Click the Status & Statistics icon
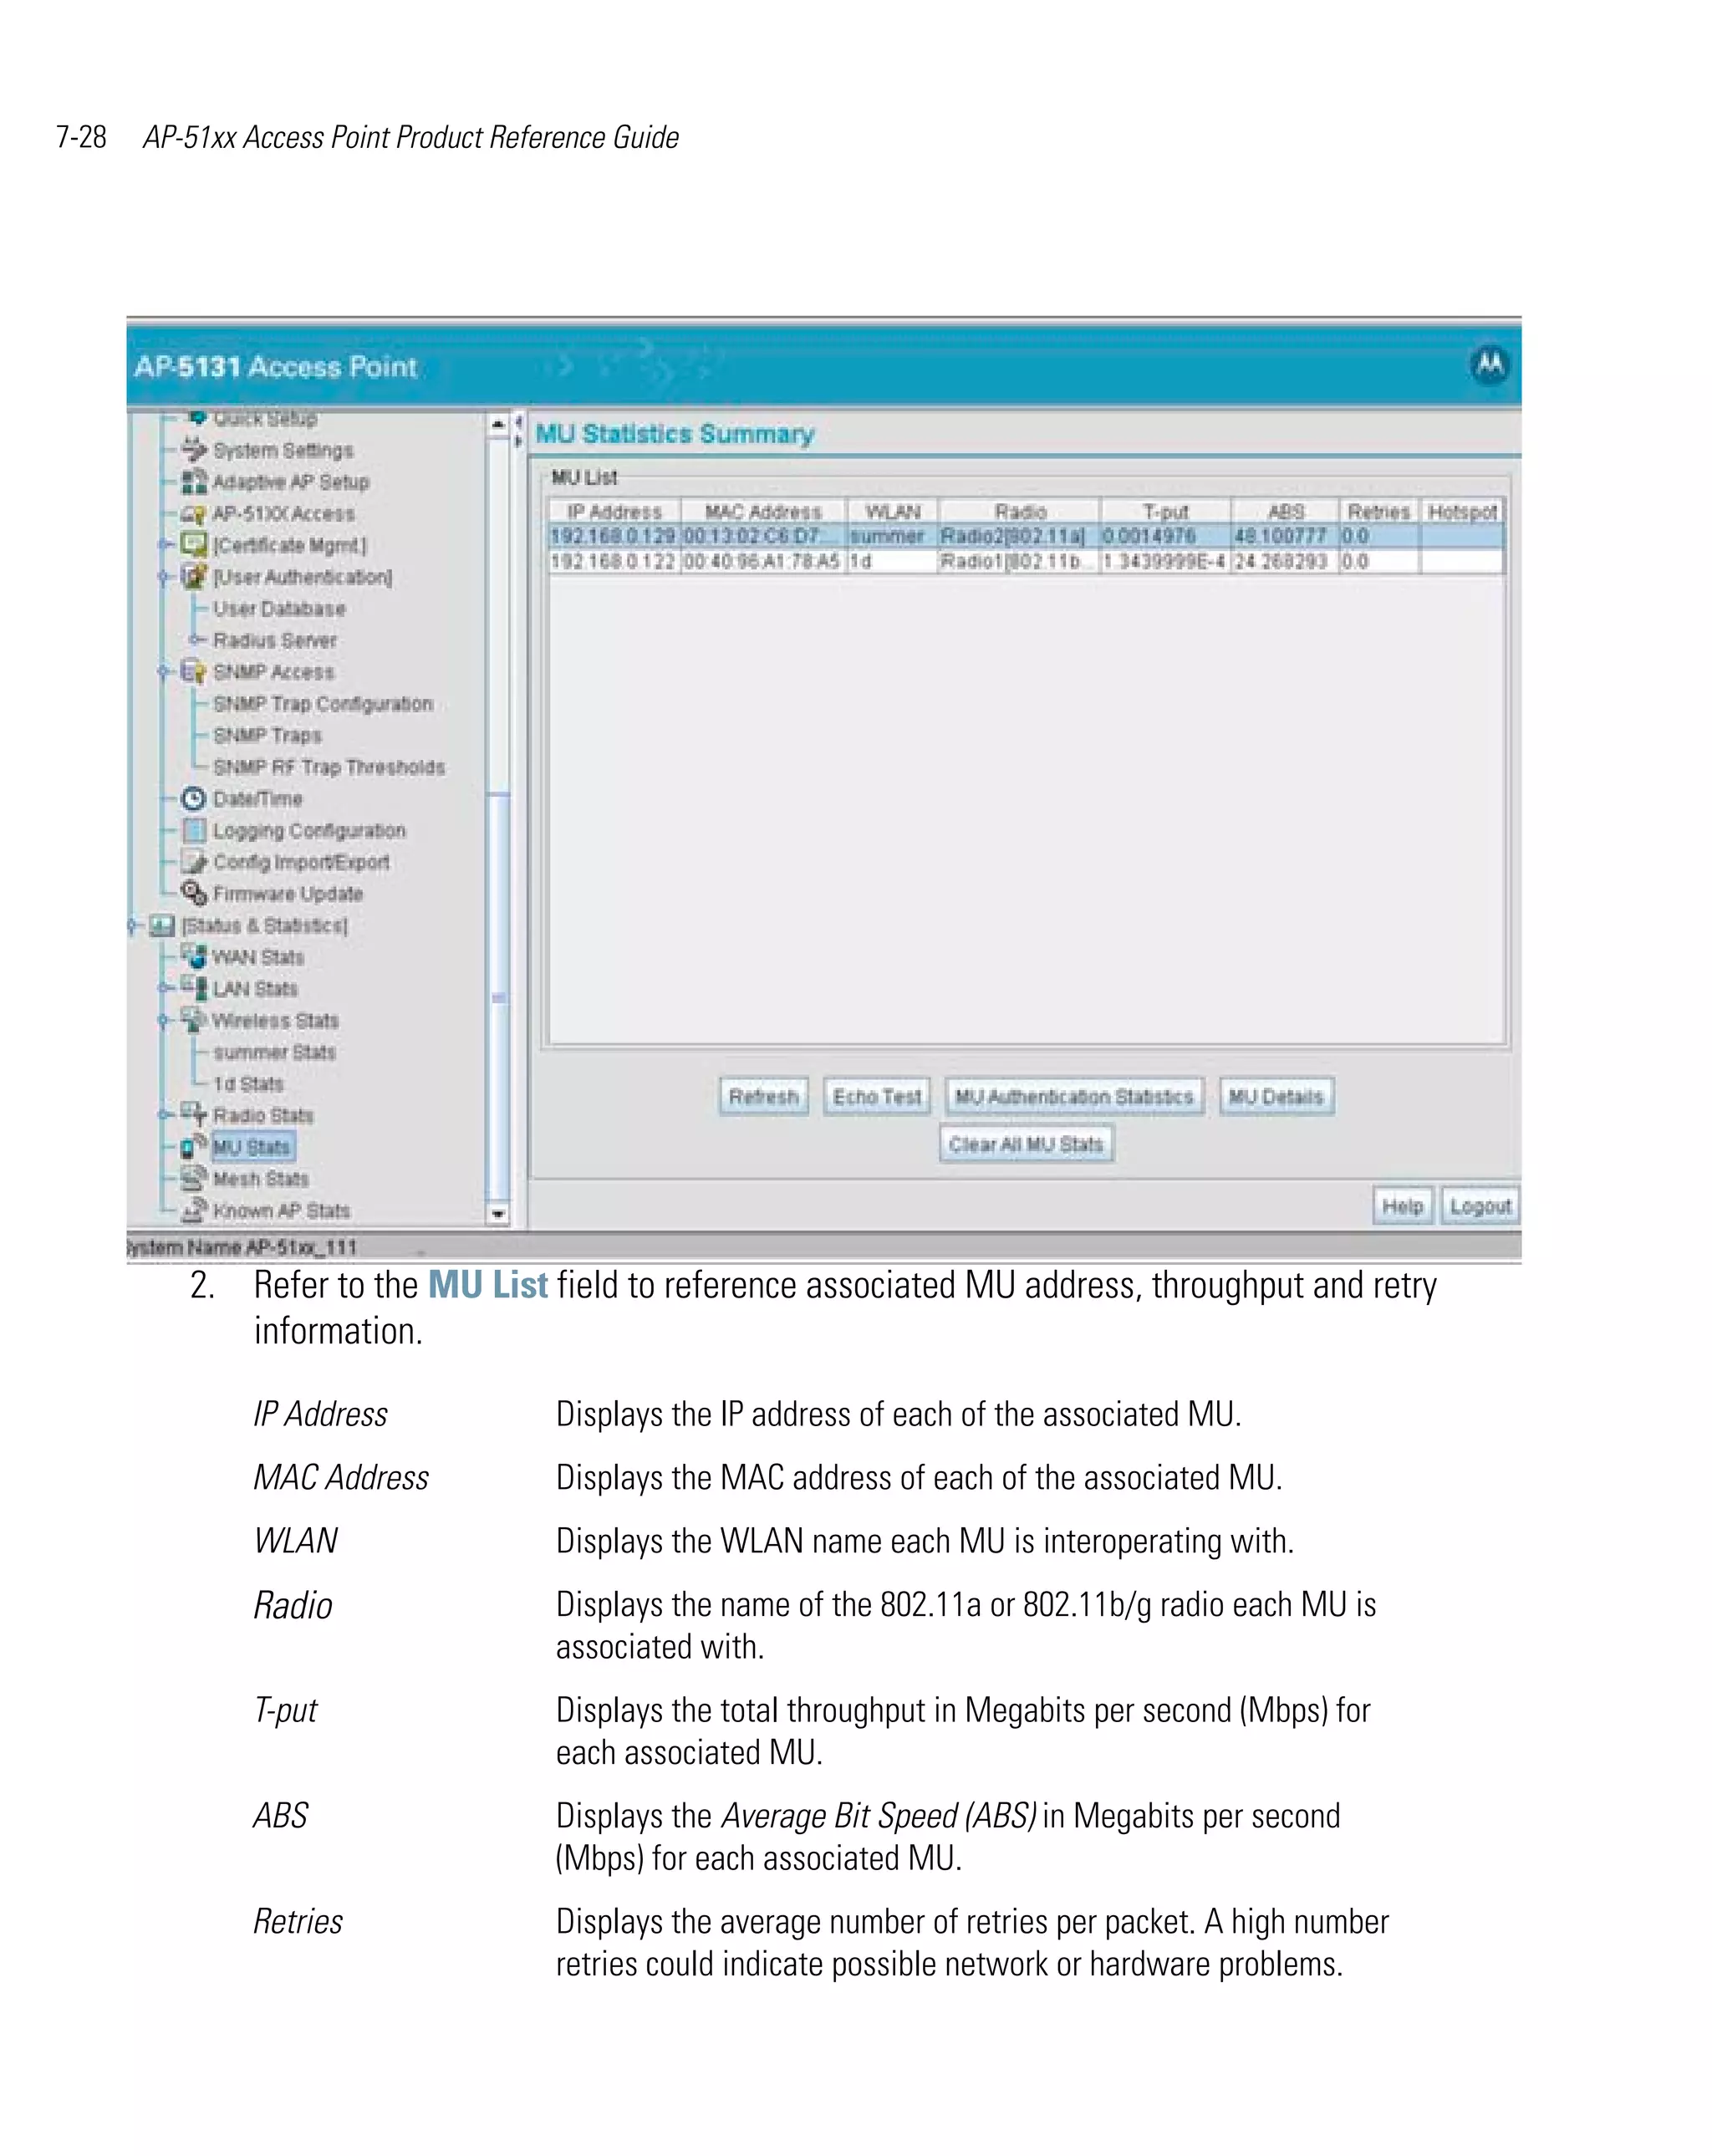 162,925
